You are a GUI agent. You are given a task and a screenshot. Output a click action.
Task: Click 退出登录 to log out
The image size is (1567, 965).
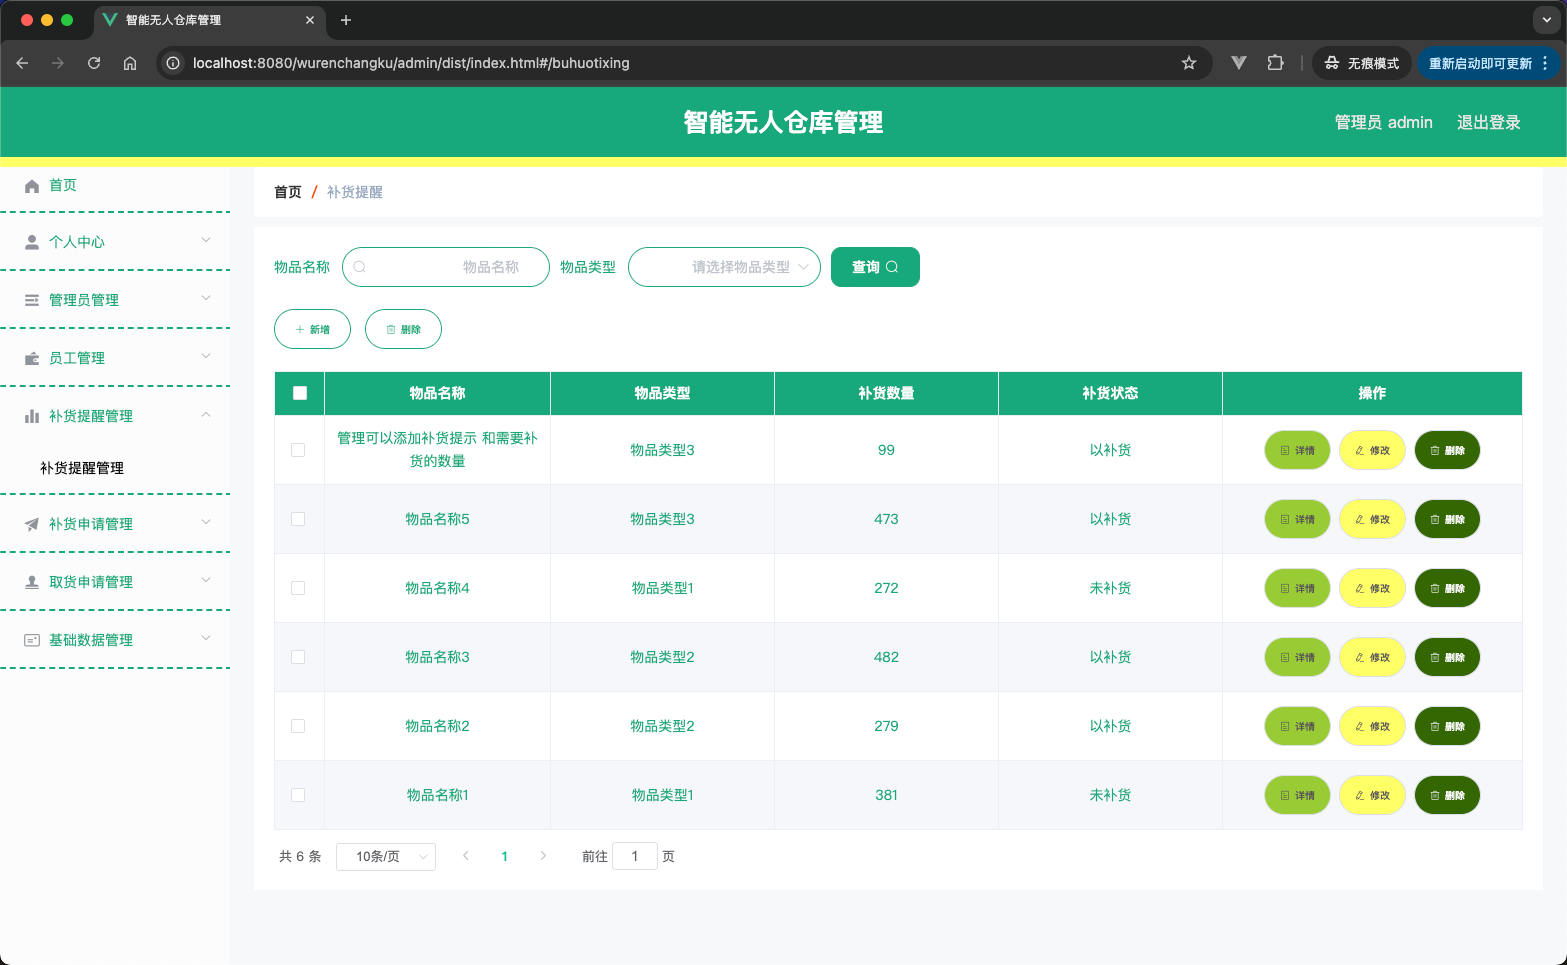pyautogui.click(x=1489, y=122)
